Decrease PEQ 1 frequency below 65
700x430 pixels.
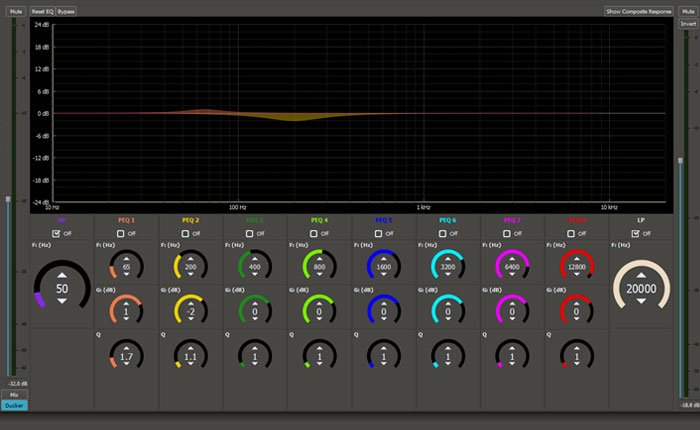pos(126,274)
